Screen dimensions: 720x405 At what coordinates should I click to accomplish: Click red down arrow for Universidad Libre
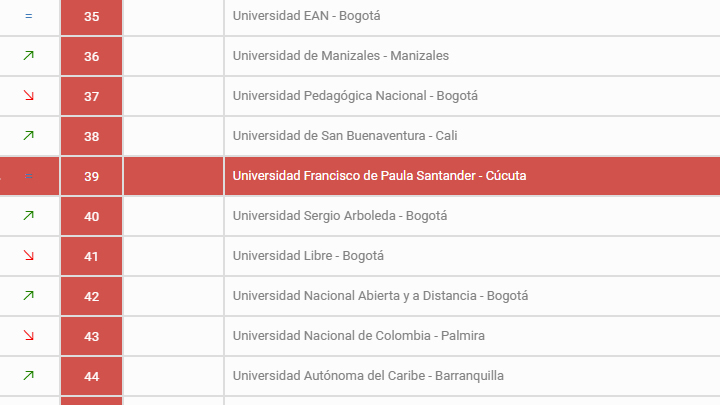[28, 256]
